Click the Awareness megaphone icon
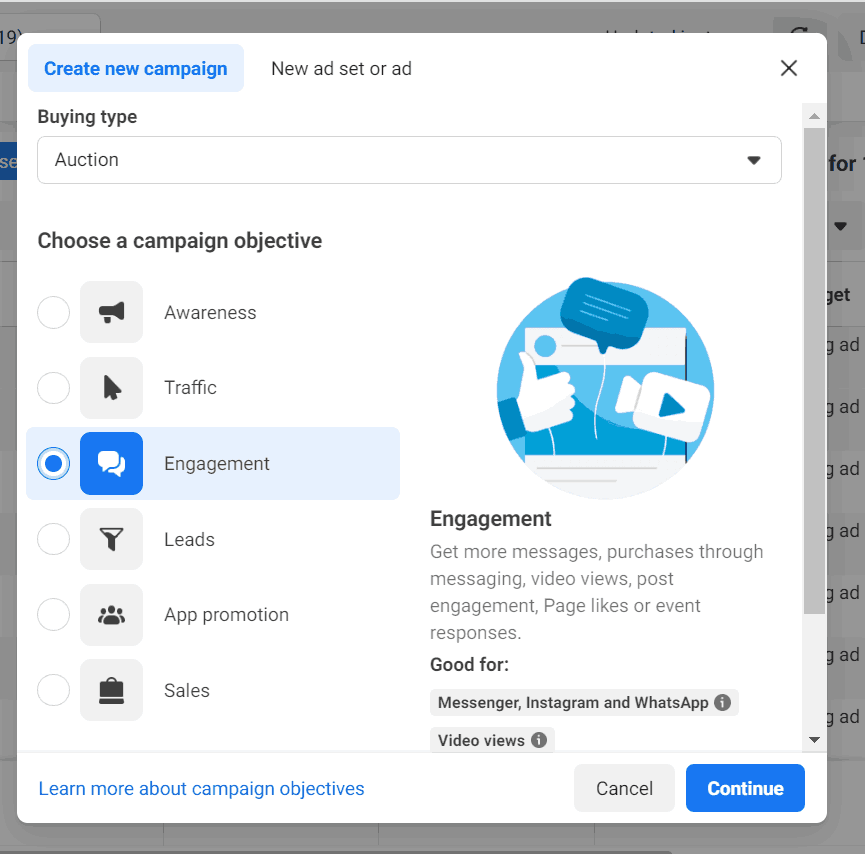 (111, 313)
